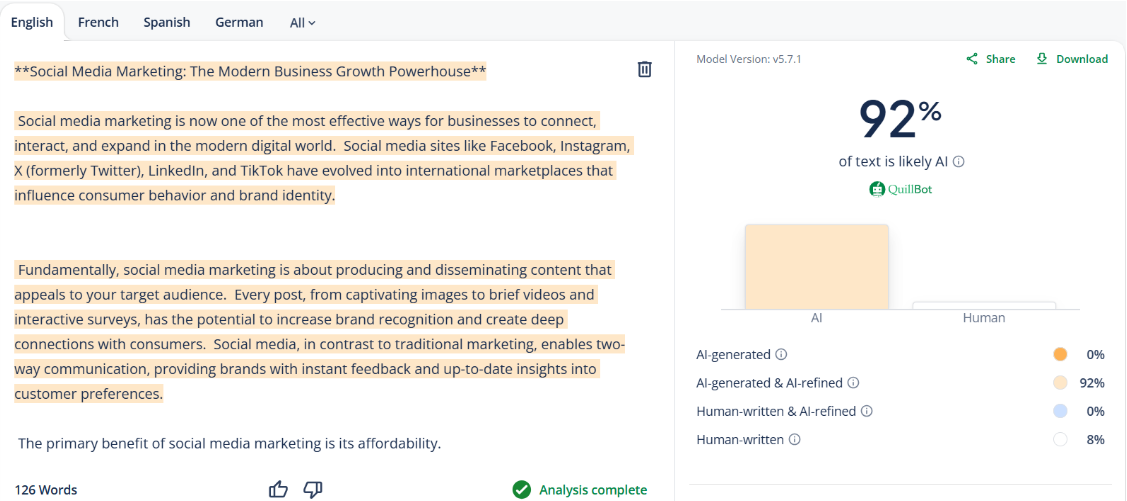Click info icon beside Human-written & AI-refined
Image resolution: width=1127 pixels, height=501 pixels.
pos(867,411)
